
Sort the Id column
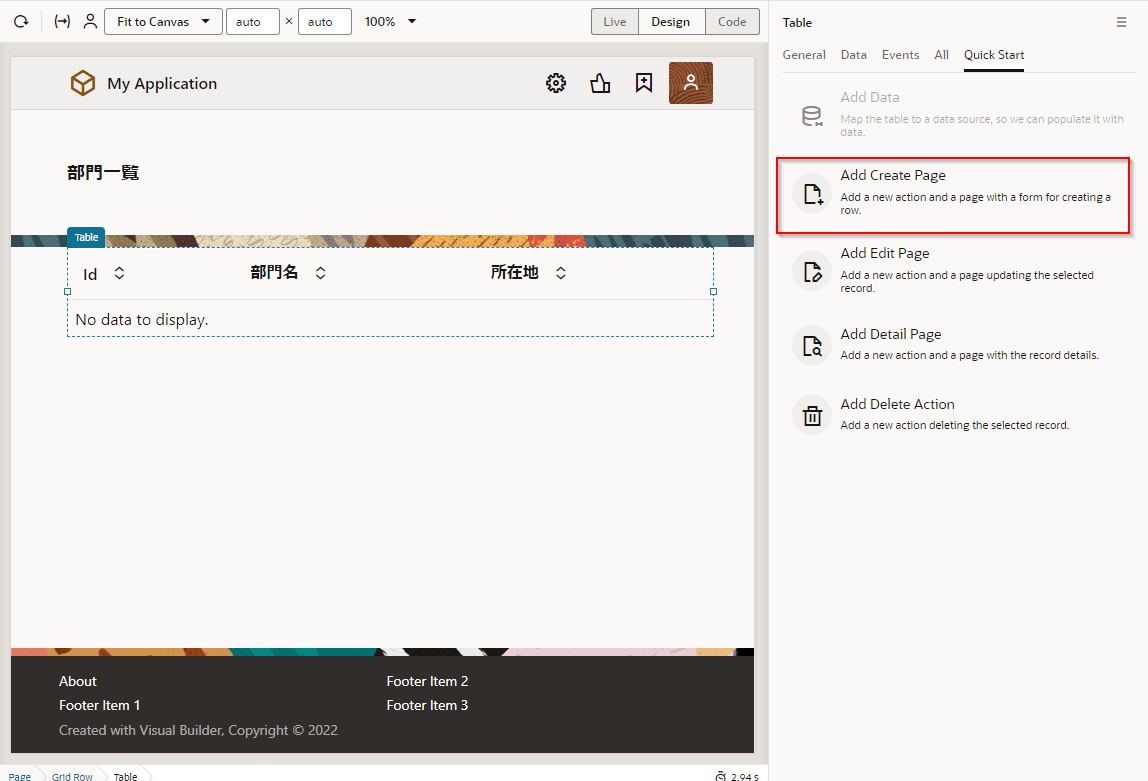[x=119, y=273]
